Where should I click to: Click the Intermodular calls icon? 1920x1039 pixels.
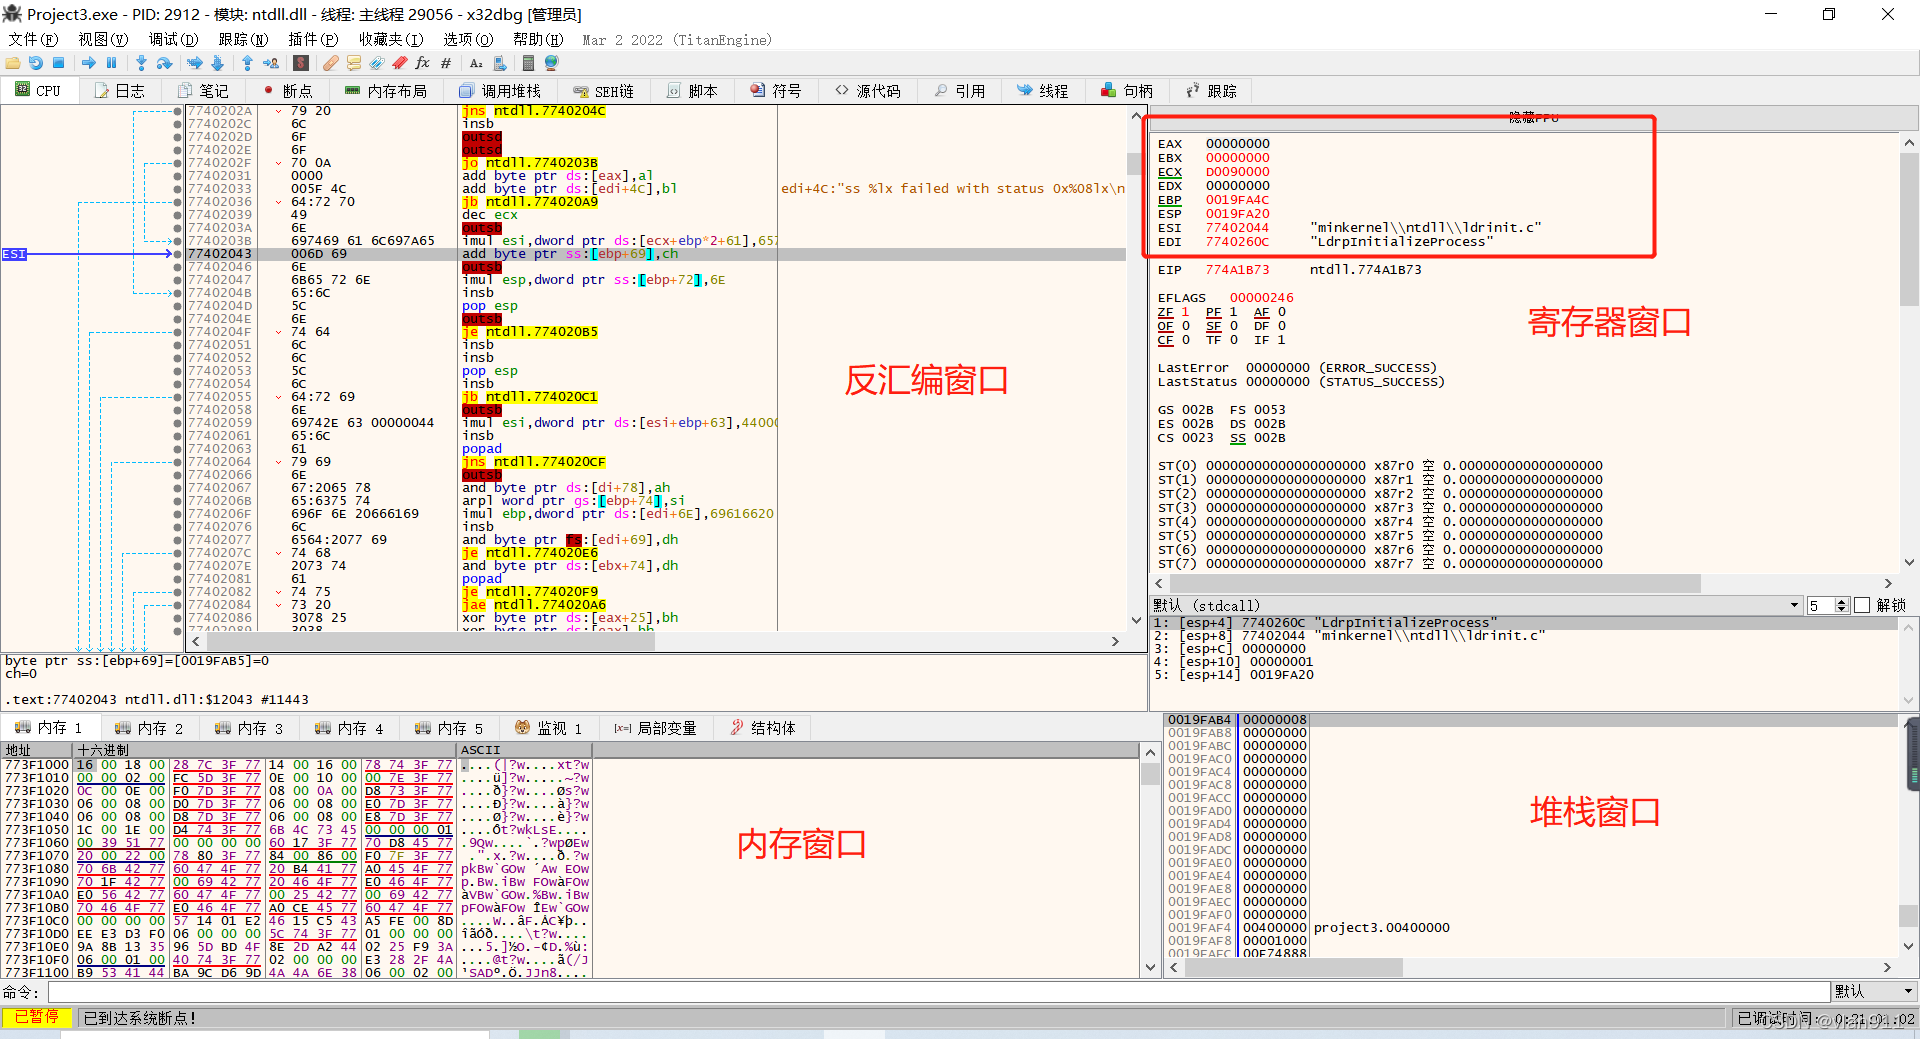tap(500, 63)
